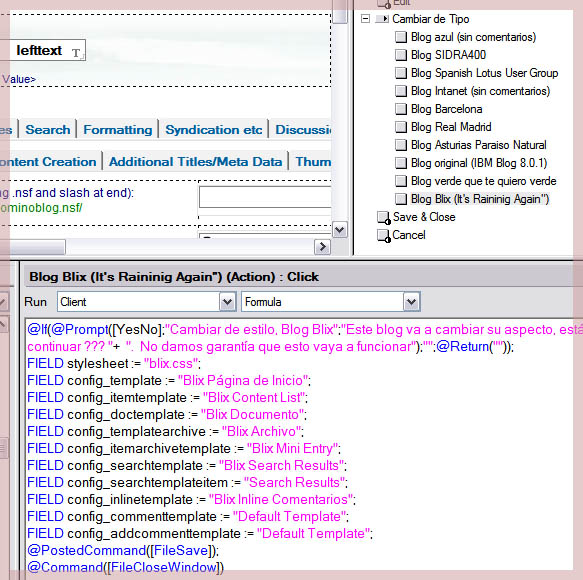The height and width of the screenshot is (580, 583).
Task: Select the lefttext field
Action: click(x=43, y=50)
